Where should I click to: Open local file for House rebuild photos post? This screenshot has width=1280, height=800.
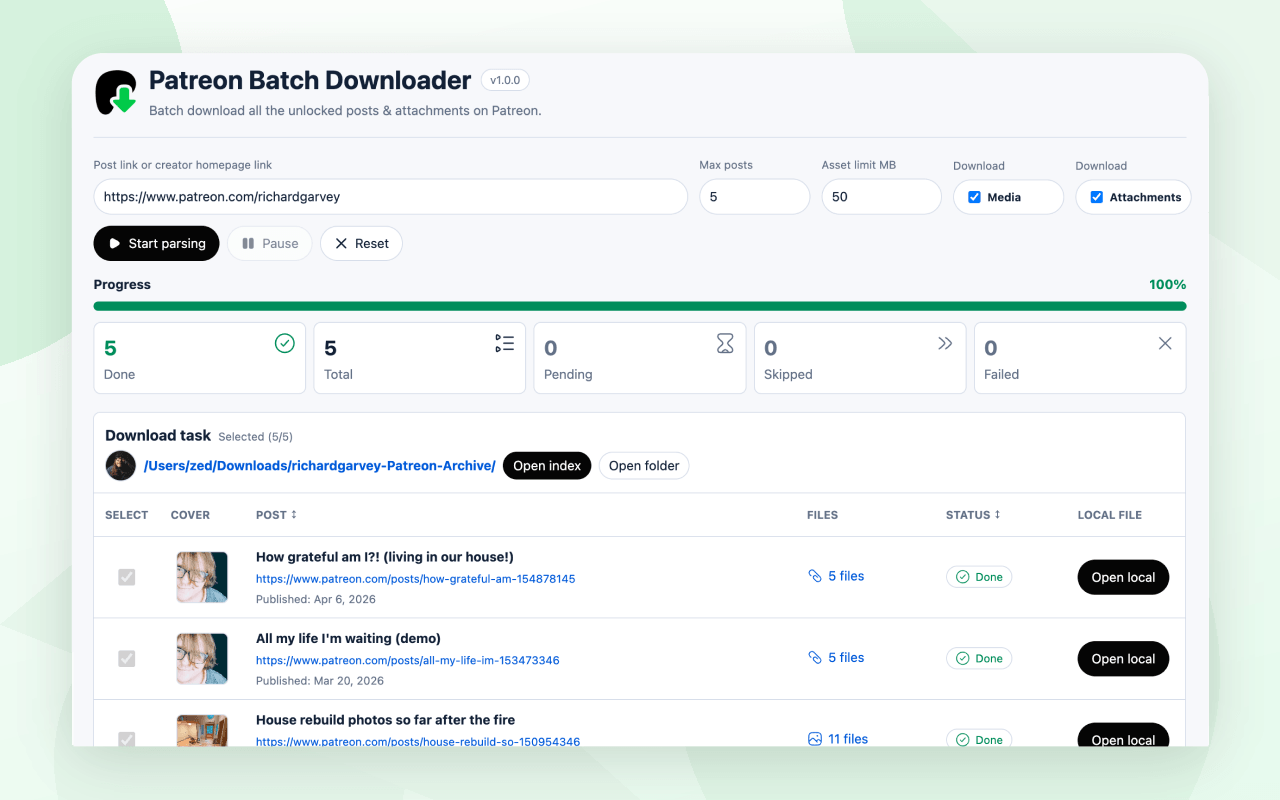pyautogui.click(x=1123, y=736)
